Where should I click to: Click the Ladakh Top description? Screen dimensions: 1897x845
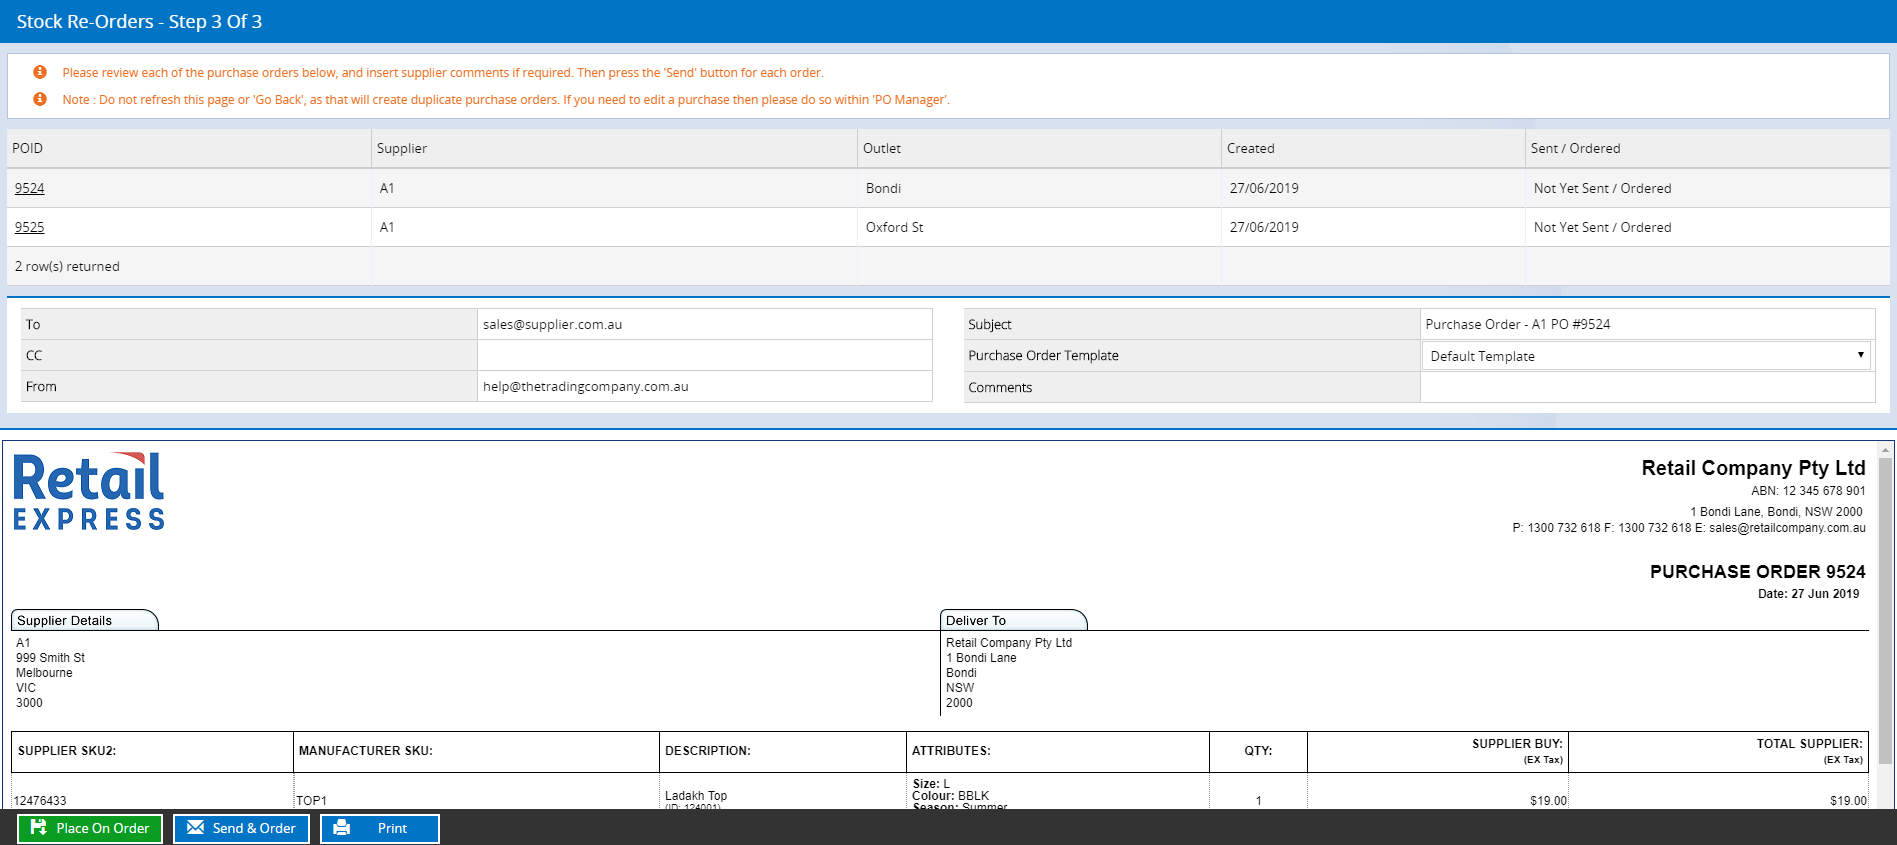[x=696, y=796]
